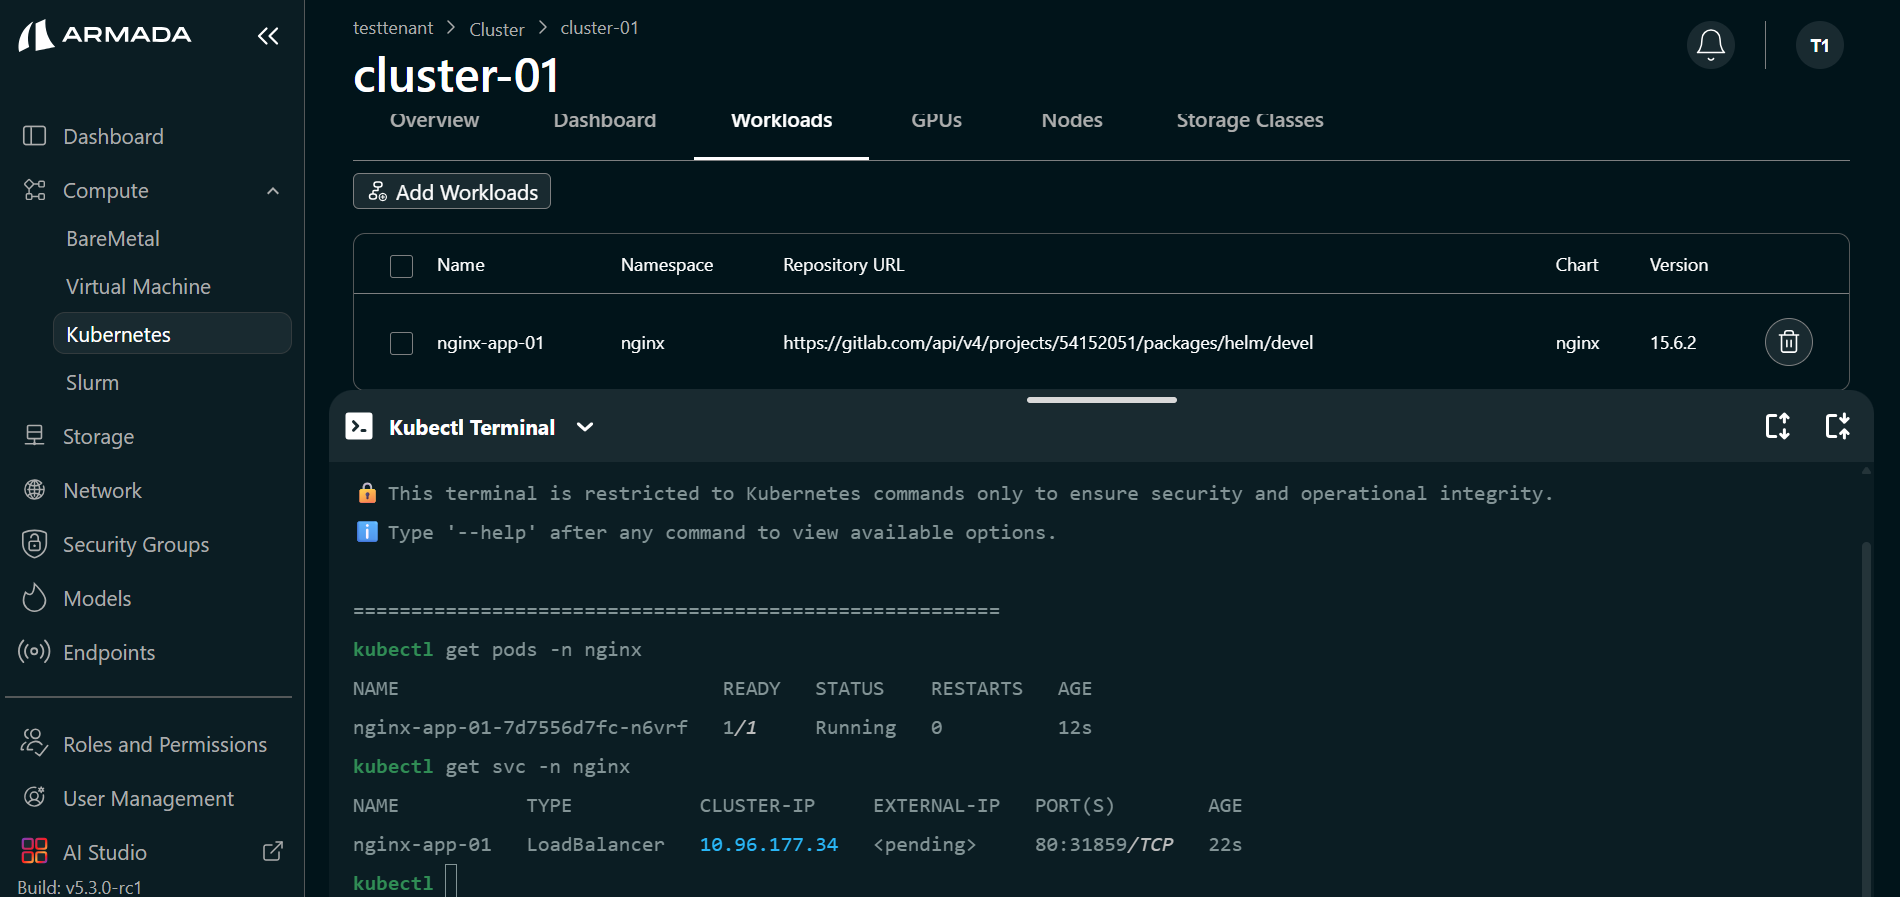Click the Storage sidebar icon

(x=35, y=435)
